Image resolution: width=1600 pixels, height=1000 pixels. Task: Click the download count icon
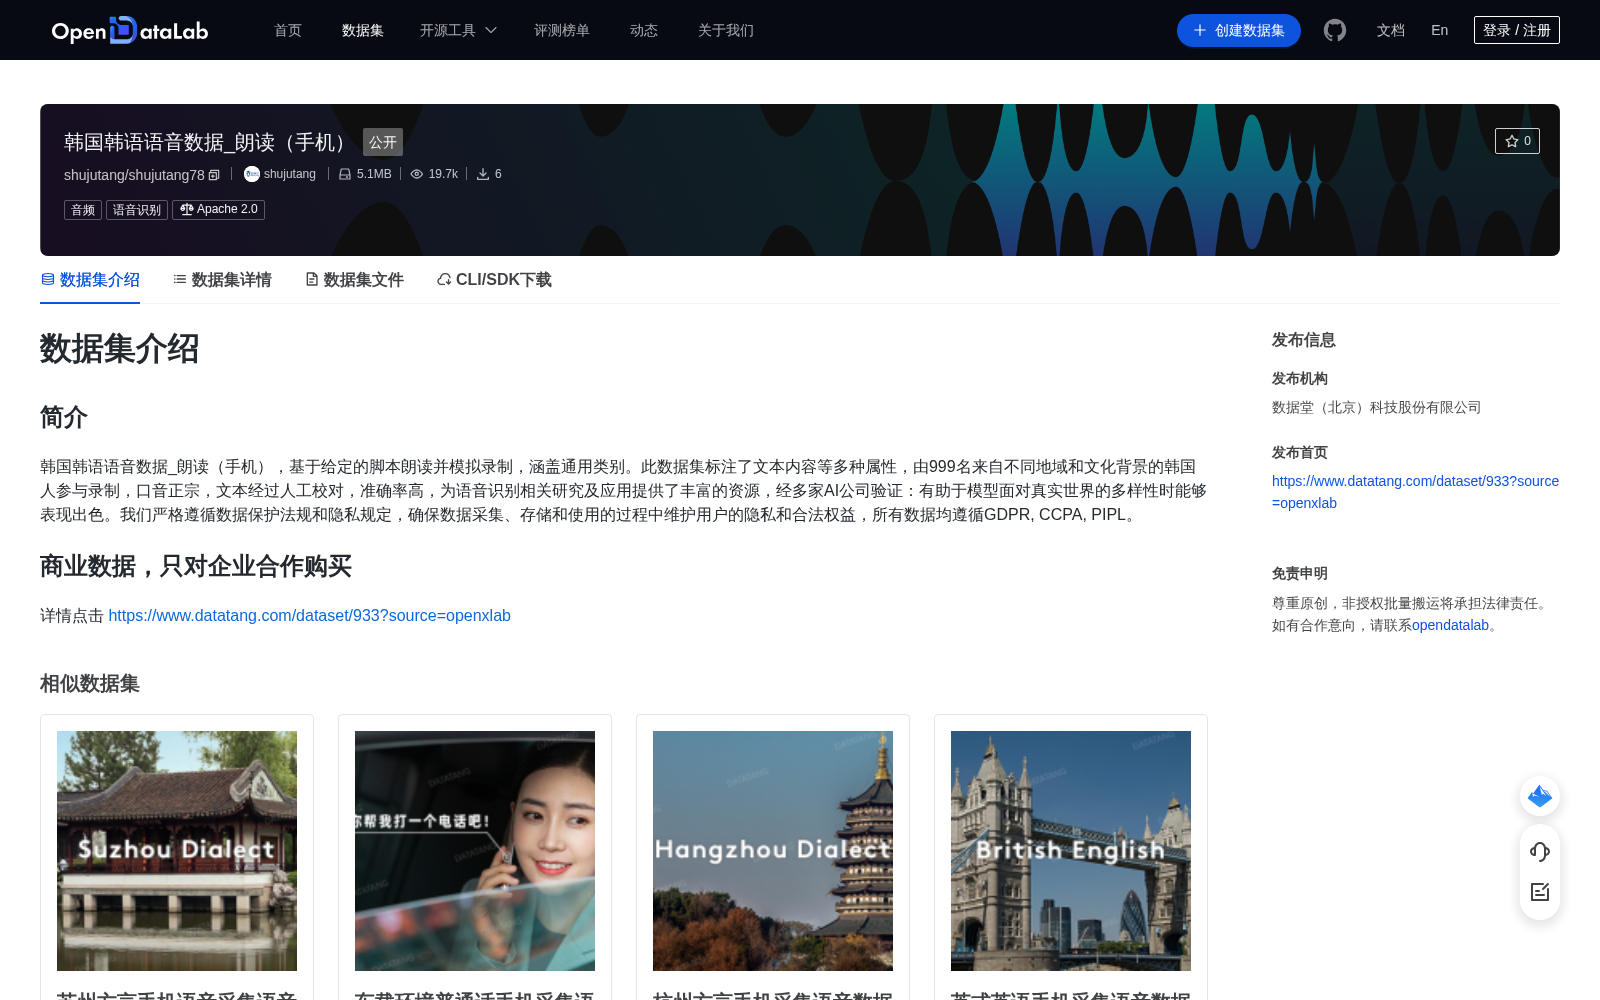(x=483, y=174)
